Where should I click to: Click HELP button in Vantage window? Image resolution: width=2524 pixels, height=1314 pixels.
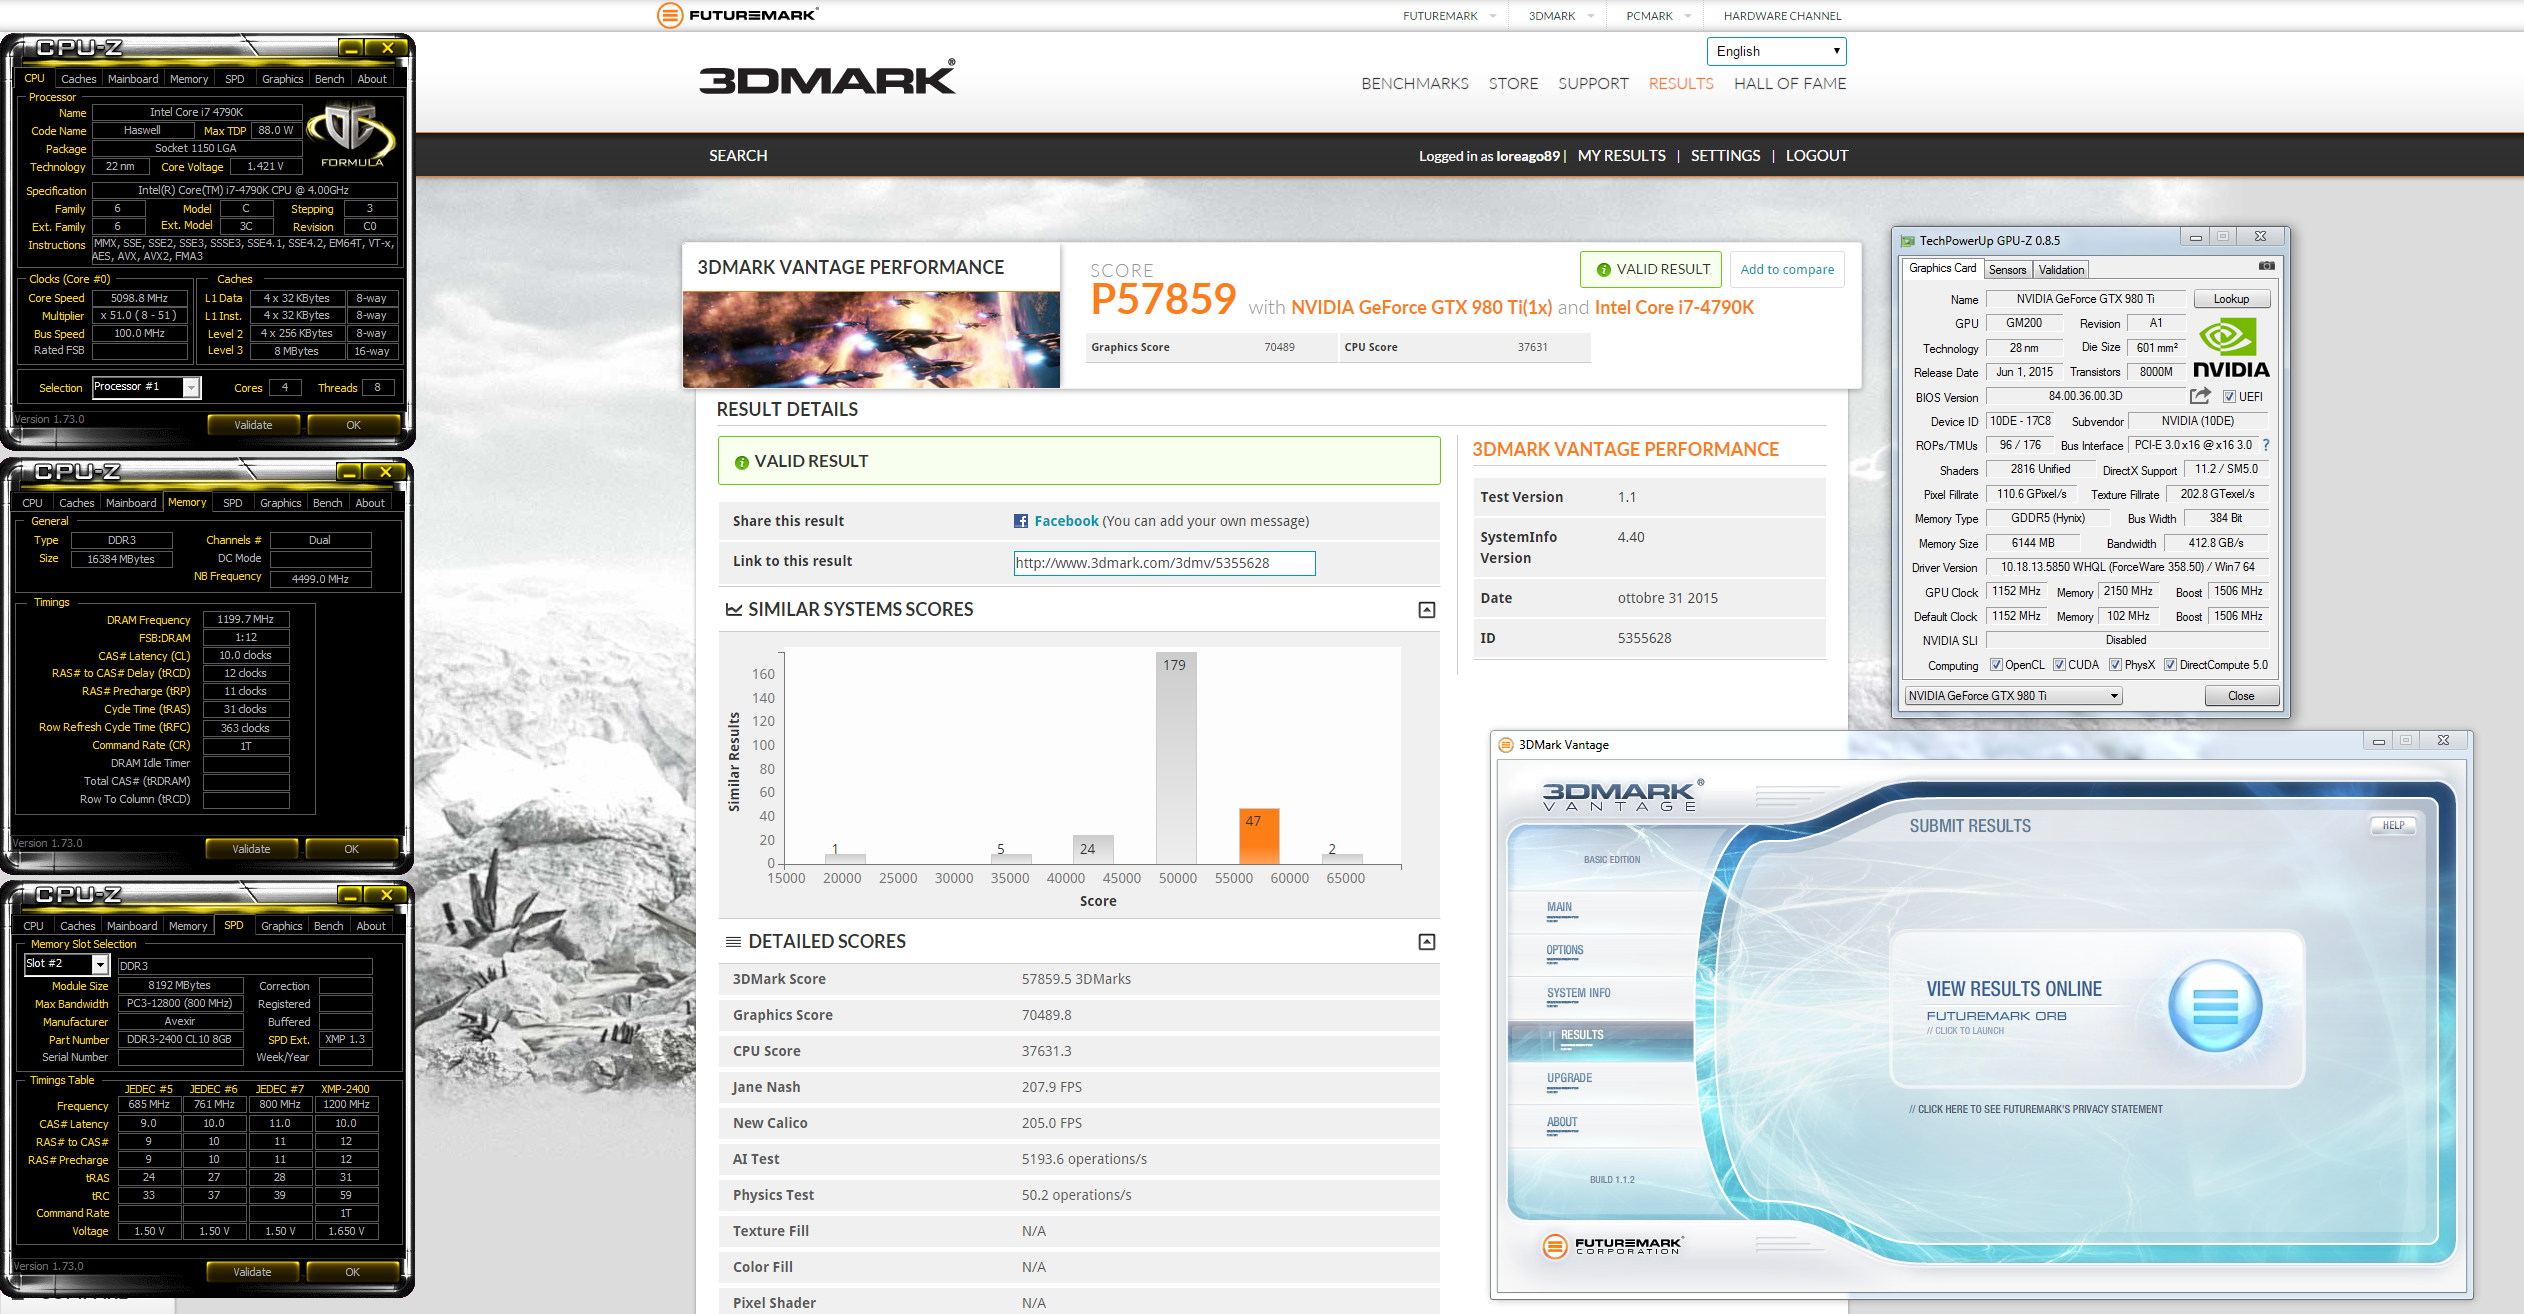(2393, 826)
